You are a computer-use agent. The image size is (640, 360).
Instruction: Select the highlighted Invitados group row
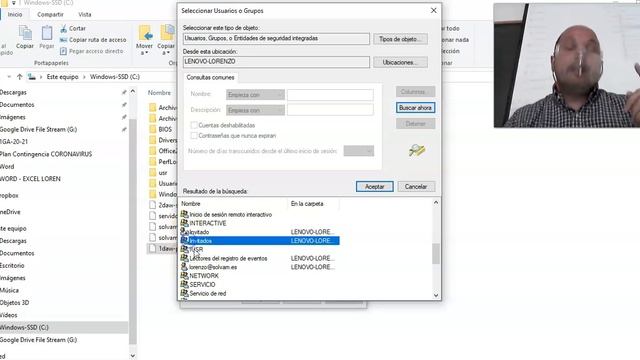tap(260, 241)
